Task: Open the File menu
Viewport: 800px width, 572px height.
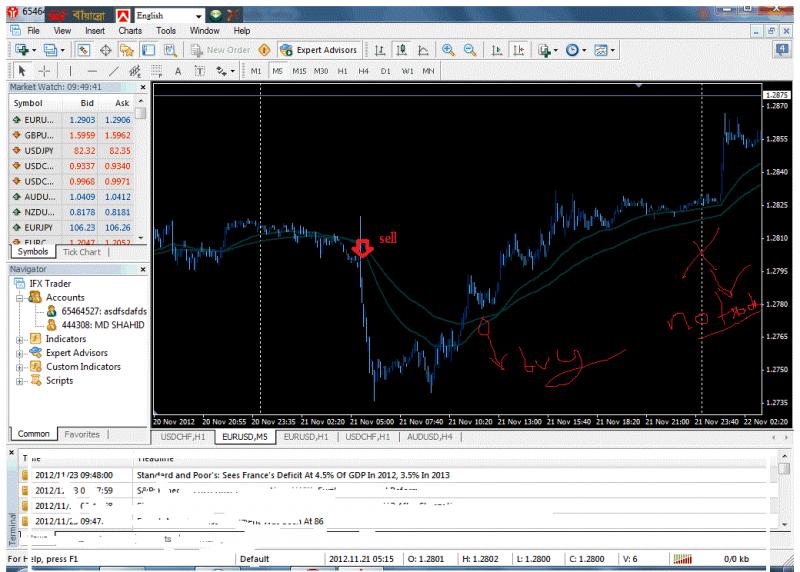Action: [x=33, y=31]
